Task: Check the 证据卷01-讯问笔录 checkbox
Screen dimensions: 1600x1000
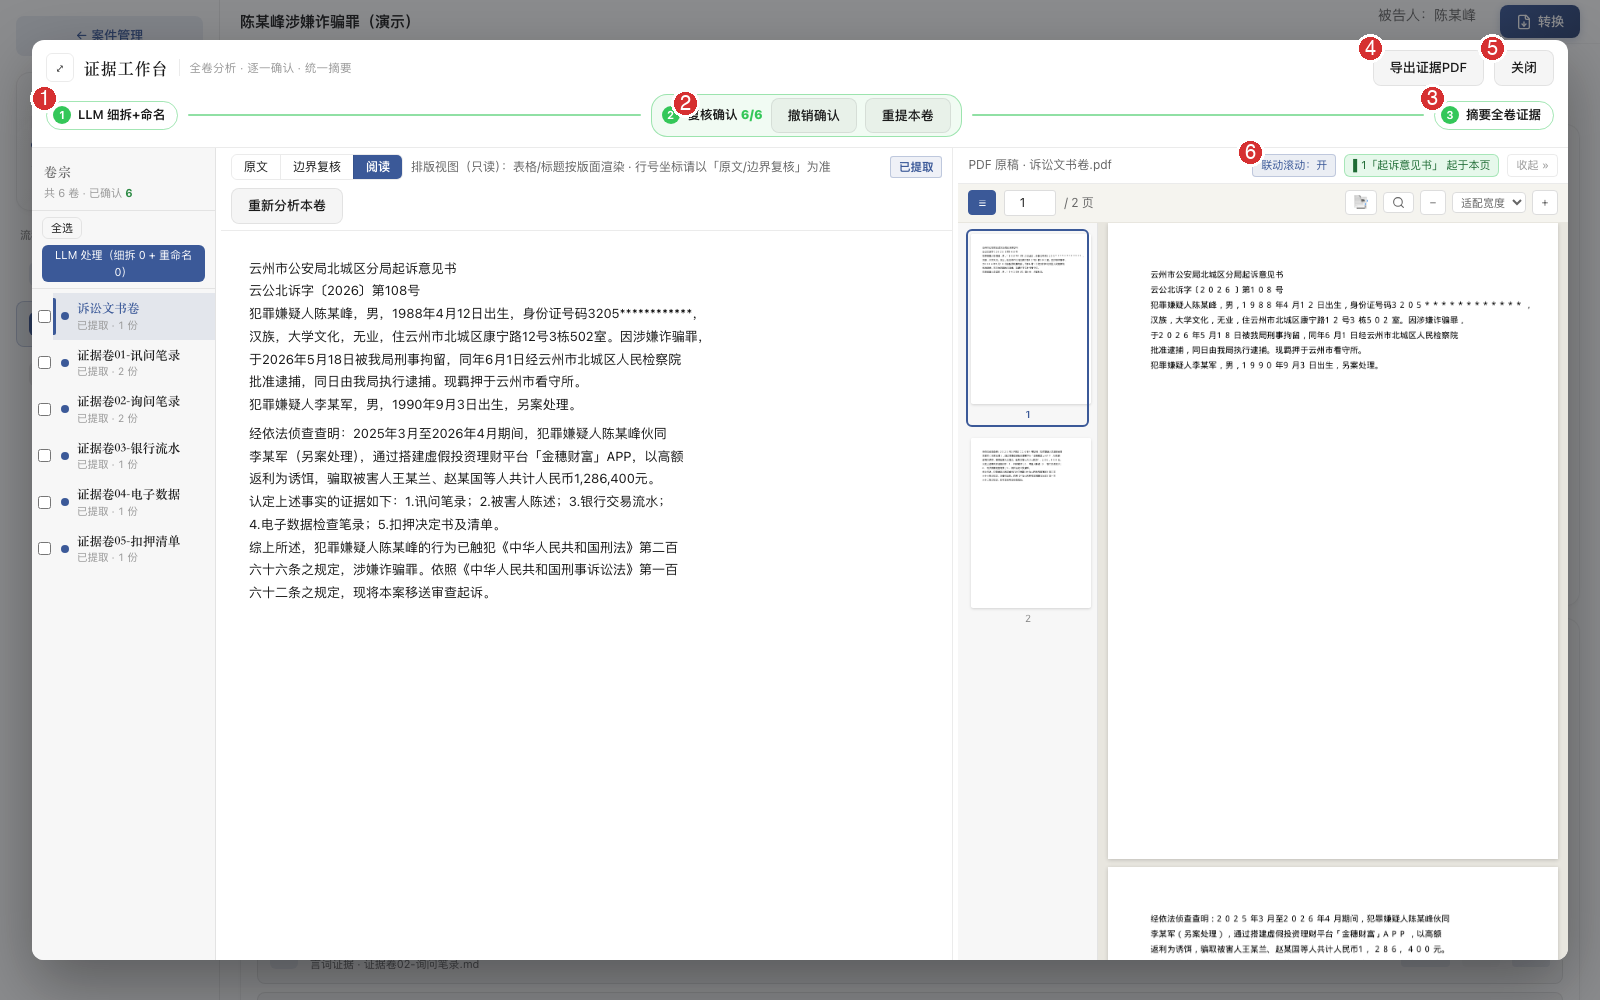Action: (44, 362)
